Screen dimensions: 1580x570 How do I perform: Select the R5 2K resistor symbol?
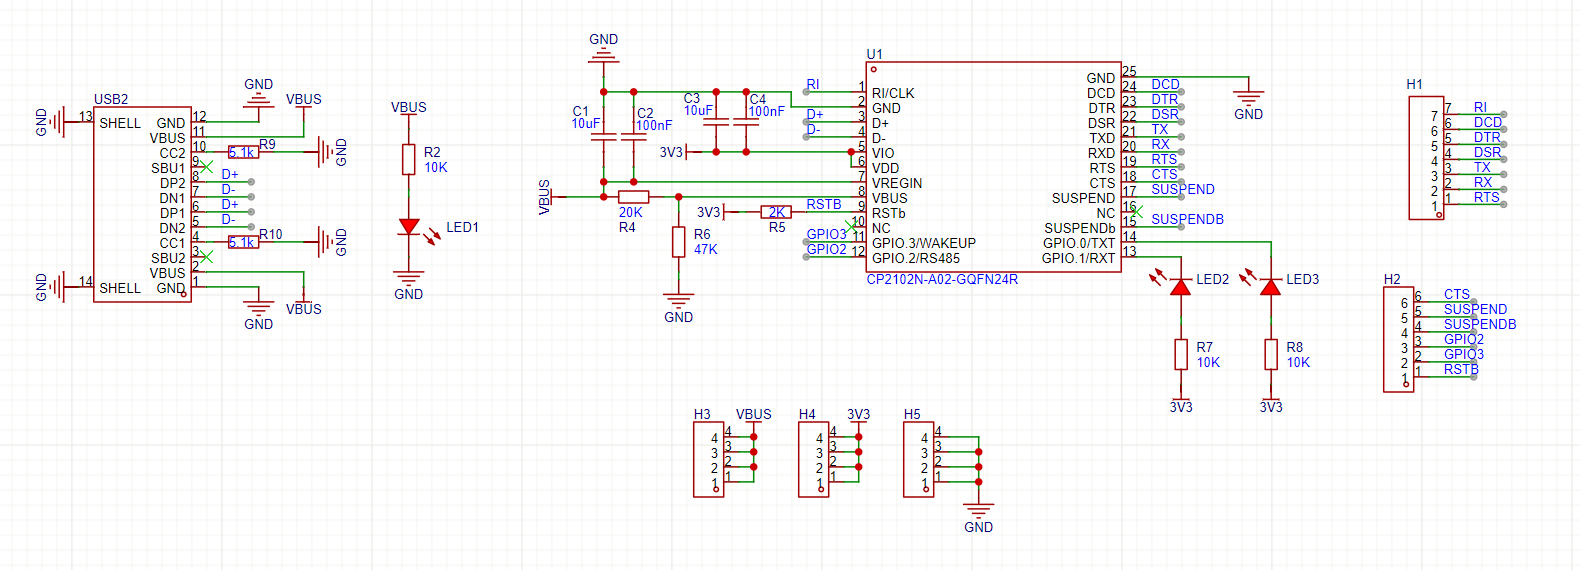[776, 212]
